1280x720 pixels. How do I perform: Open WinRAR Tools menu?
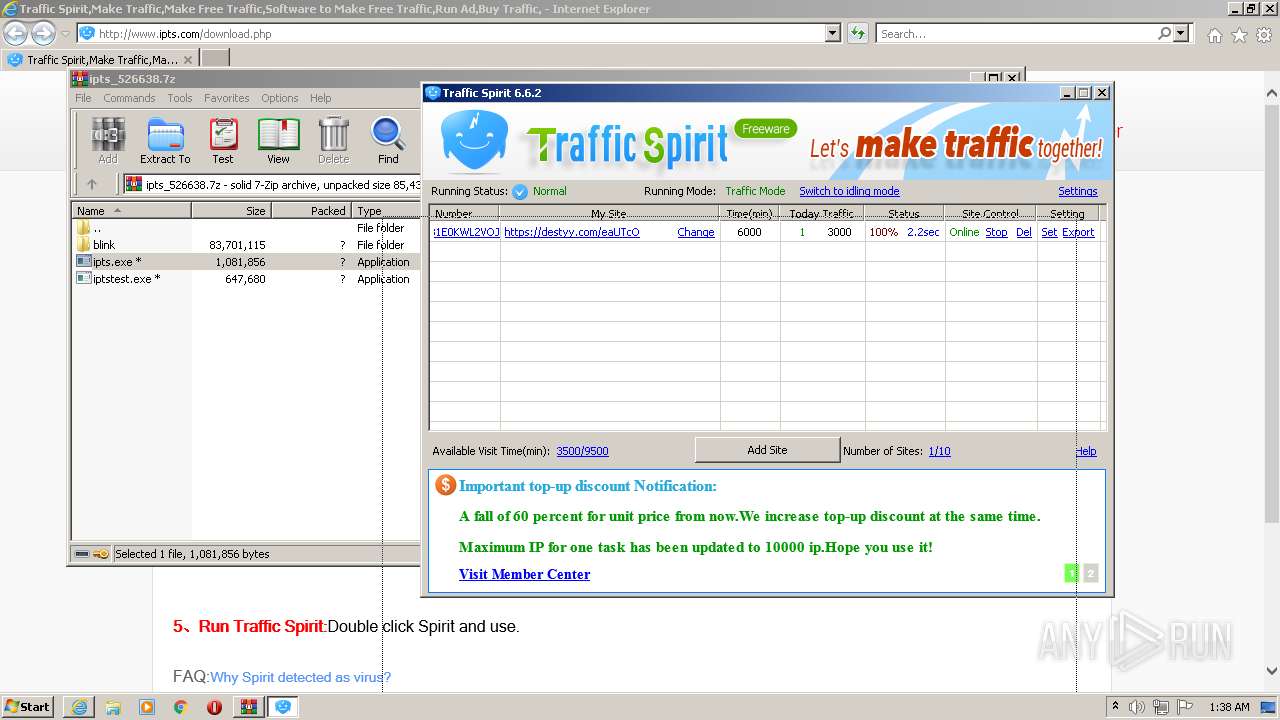[180, 98]
